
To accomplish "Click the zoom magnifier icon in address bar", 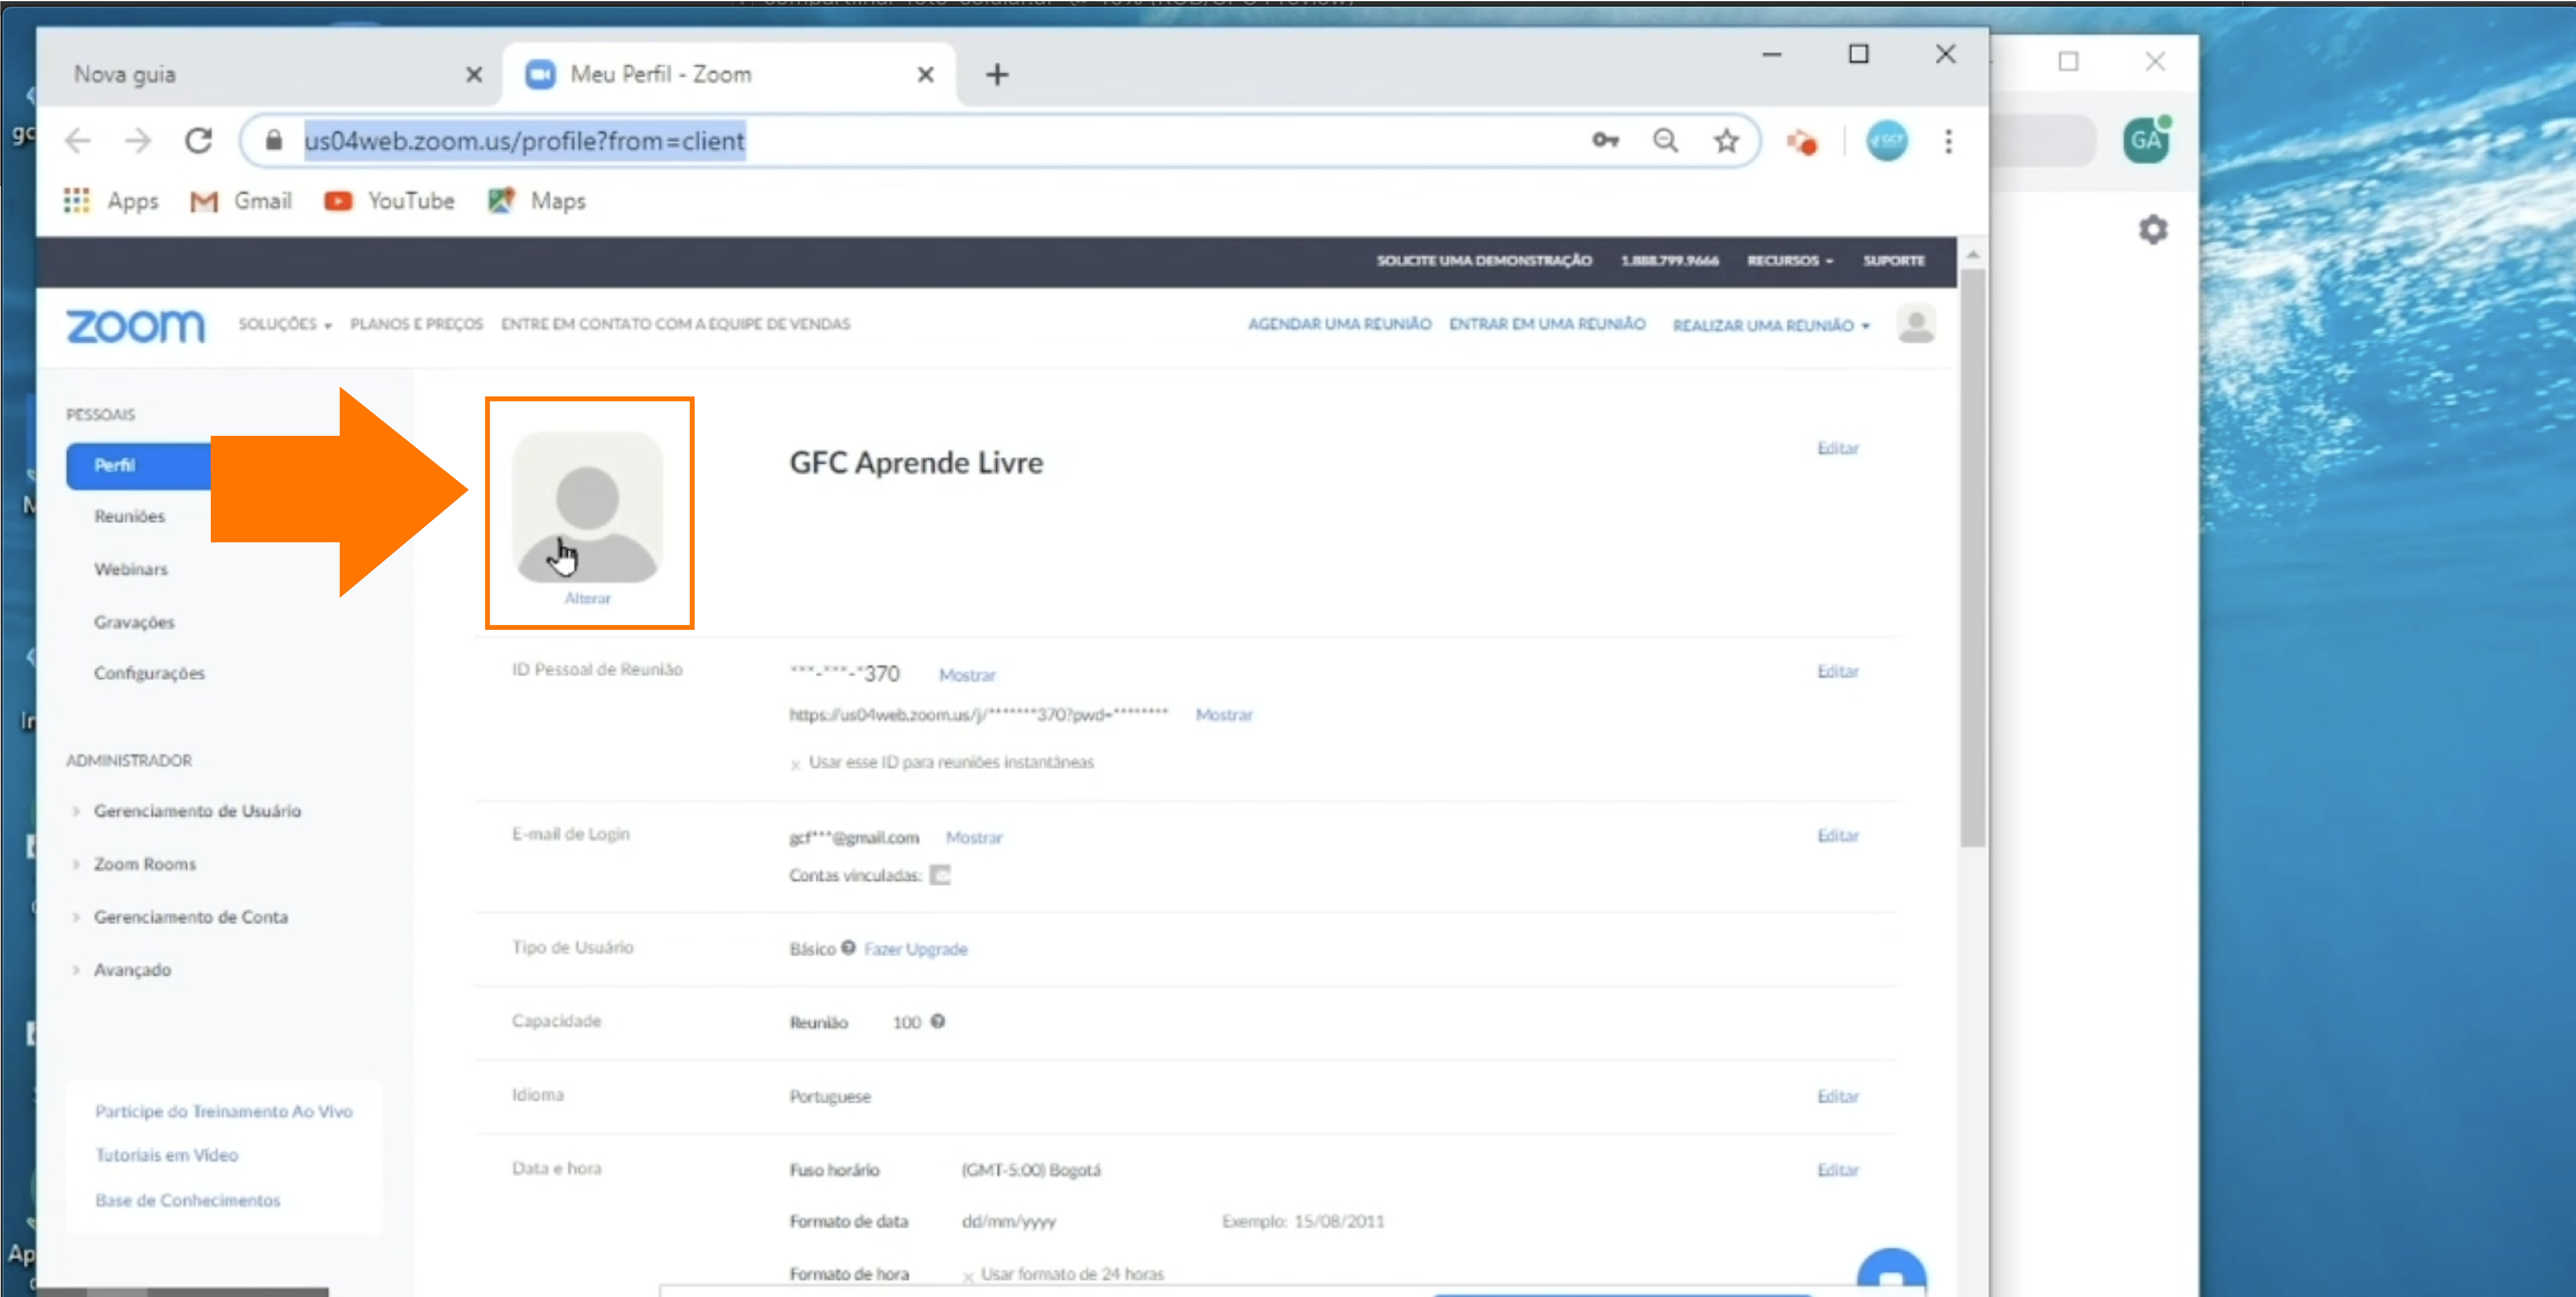I will point(1665,141).
